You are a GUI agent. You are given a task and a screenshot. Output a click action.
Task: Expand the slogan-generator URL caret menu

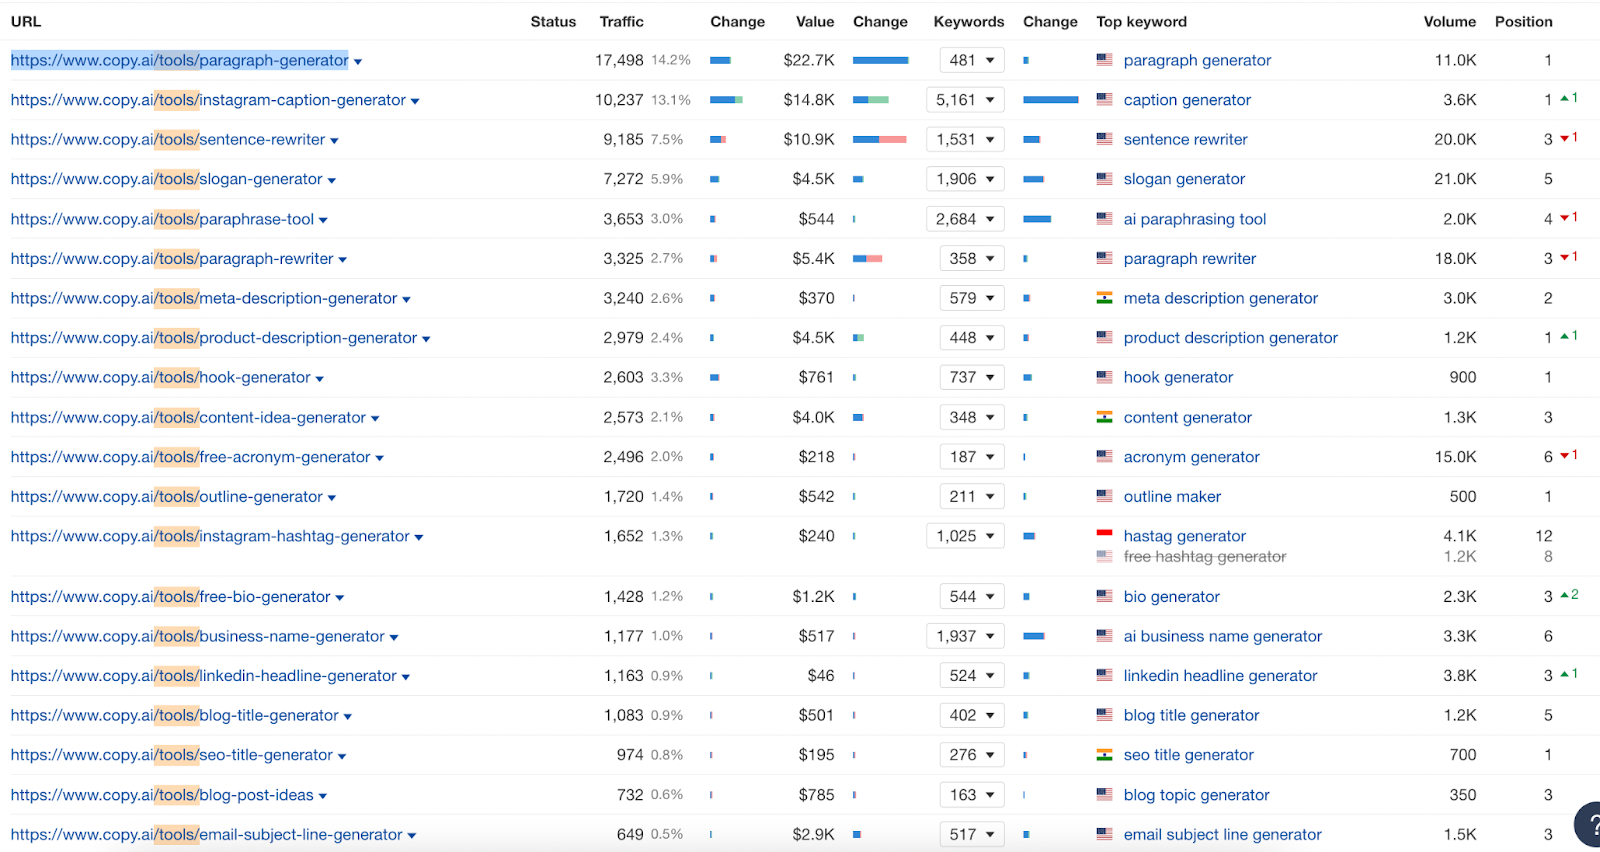[x=332, y=181]
